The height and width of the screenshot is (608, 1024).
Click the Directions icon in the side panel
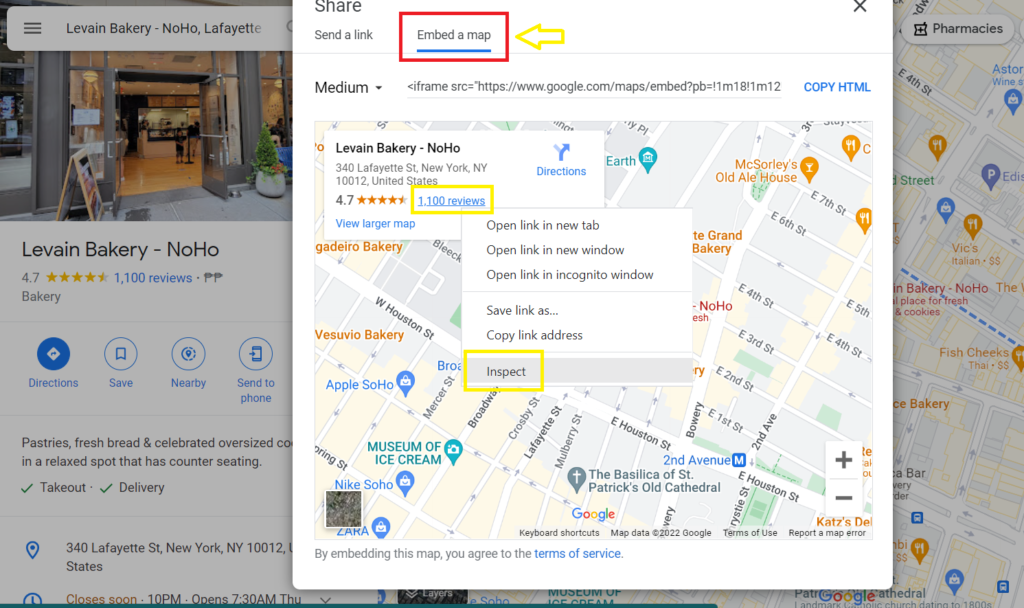[x=53, y=354]
